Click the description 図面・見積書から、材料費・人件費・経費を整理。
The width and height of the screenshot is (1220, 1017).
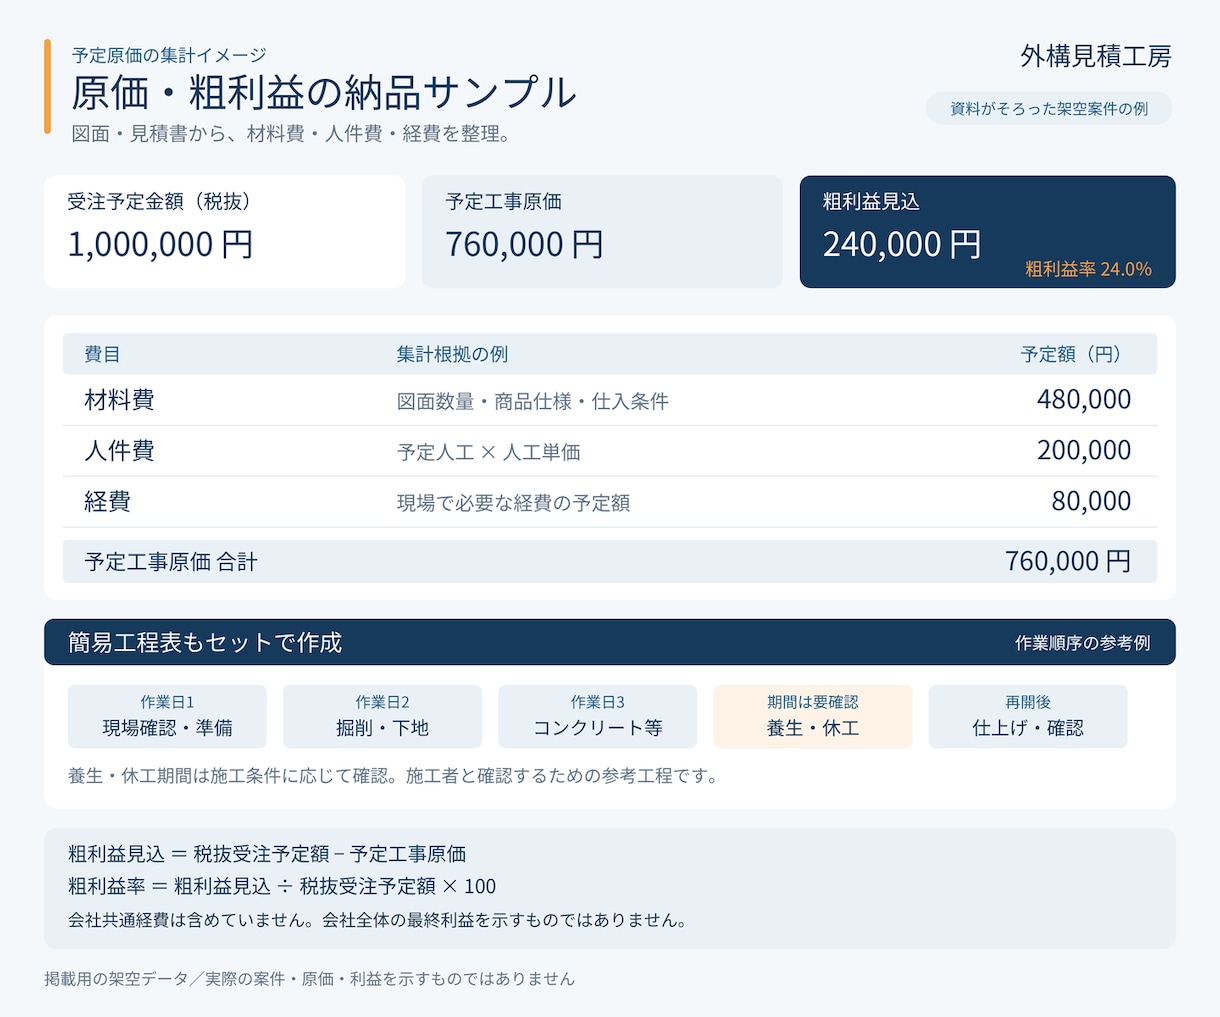(292, 133)
